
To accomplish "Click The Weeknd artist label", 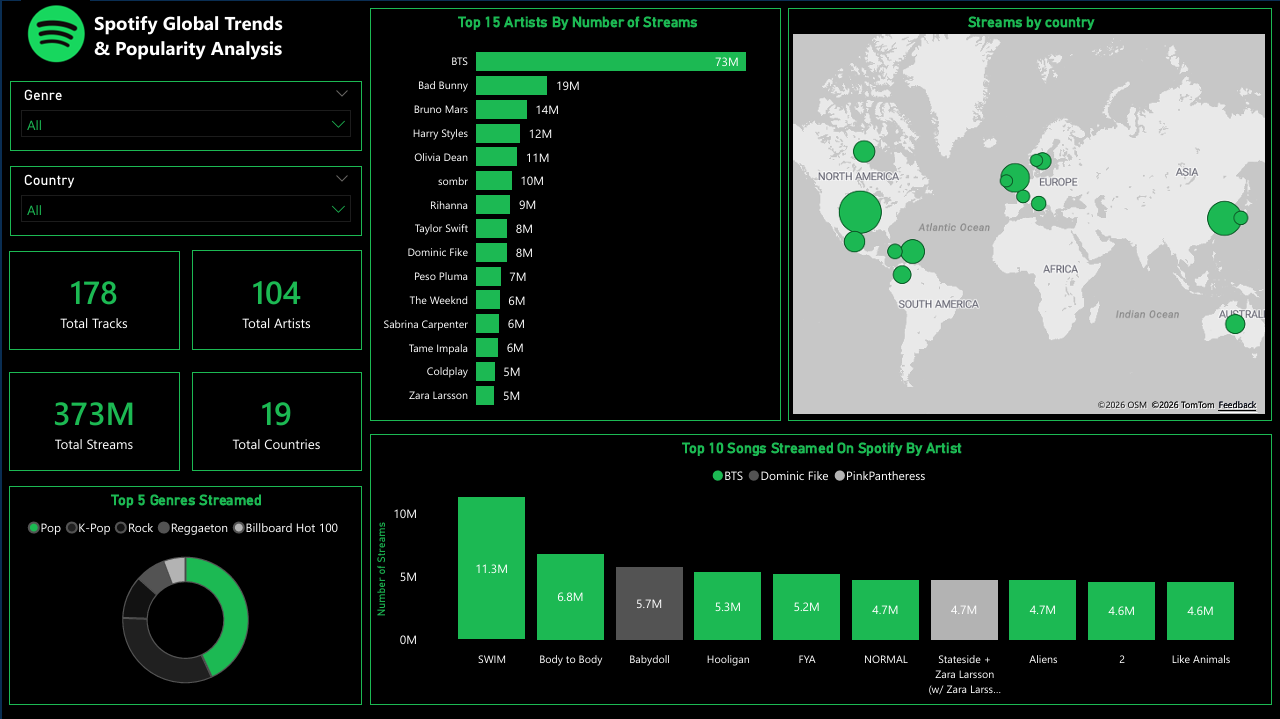I will pyautogui.click(x=438, y=301).
